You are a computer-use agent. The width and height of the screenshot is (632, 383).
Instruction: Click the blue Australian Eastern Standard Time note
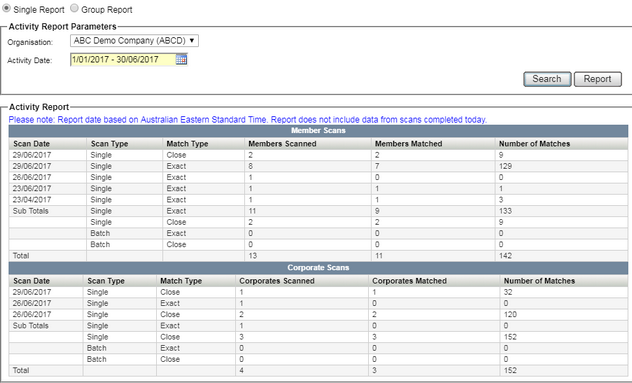point(247,120)
